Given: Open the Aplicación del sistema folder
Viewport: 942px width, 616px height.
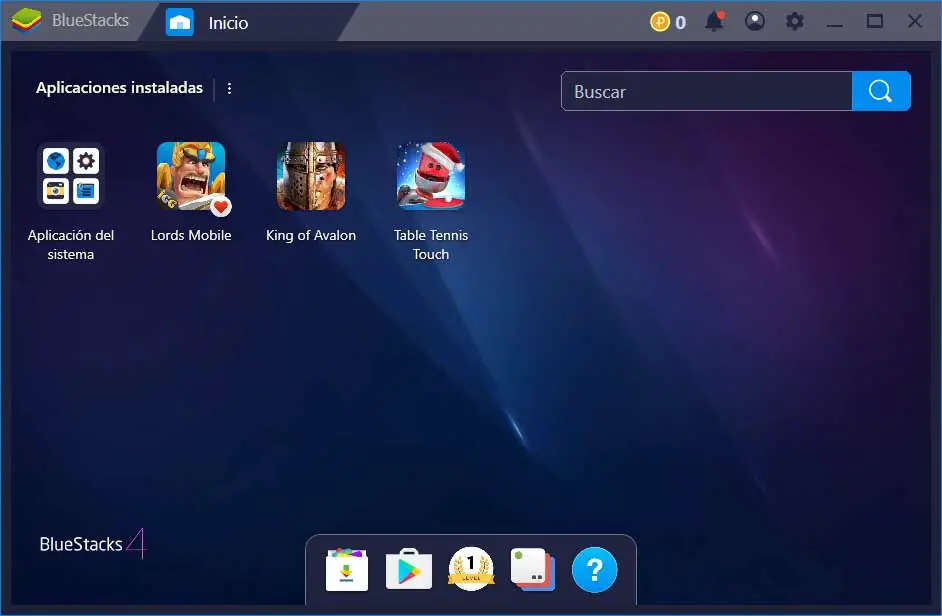Looking at the screenshot, I should (x=71, y=175).
